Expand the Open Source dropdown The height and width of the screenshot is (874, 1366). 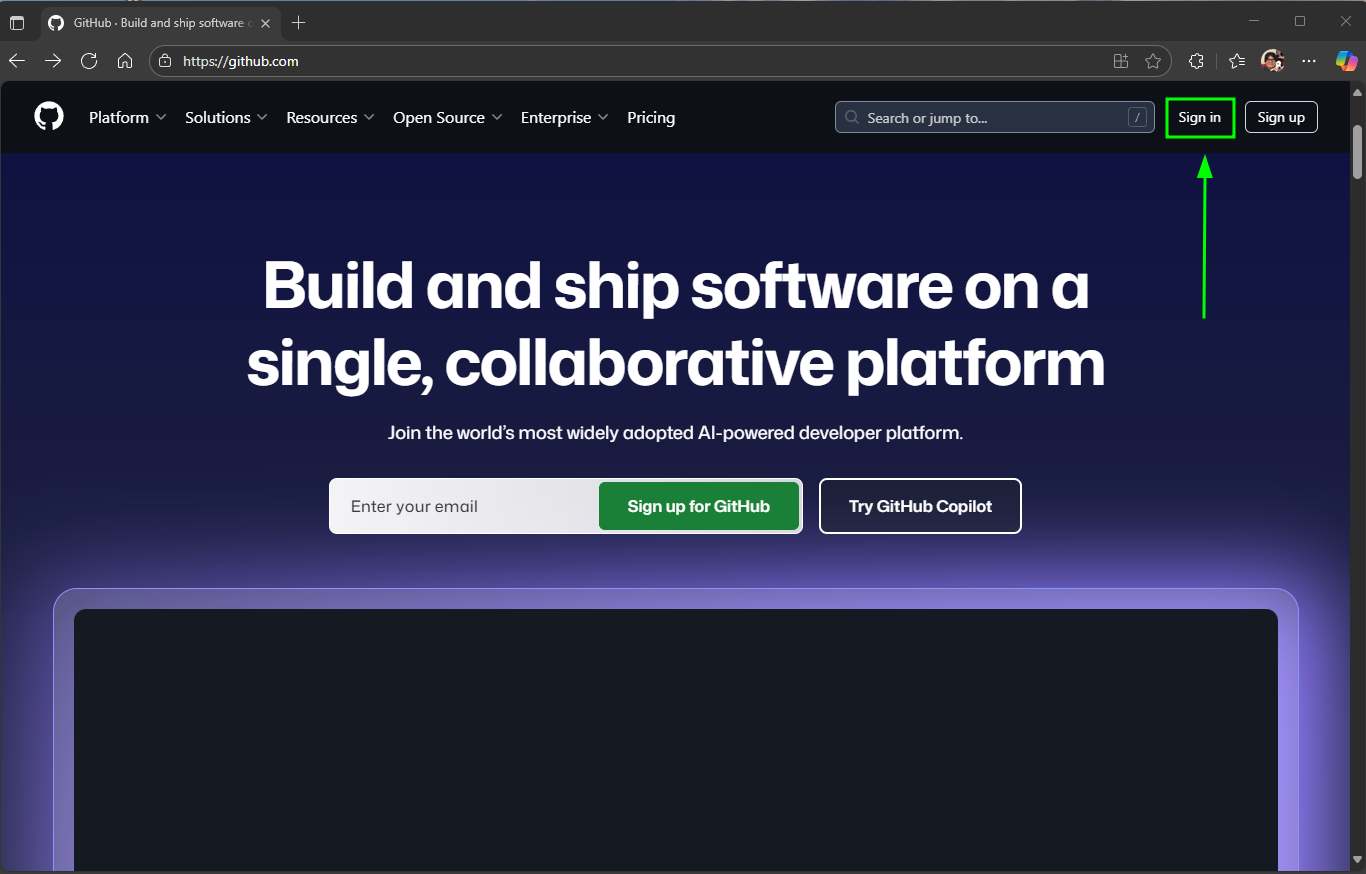(447, 117)
